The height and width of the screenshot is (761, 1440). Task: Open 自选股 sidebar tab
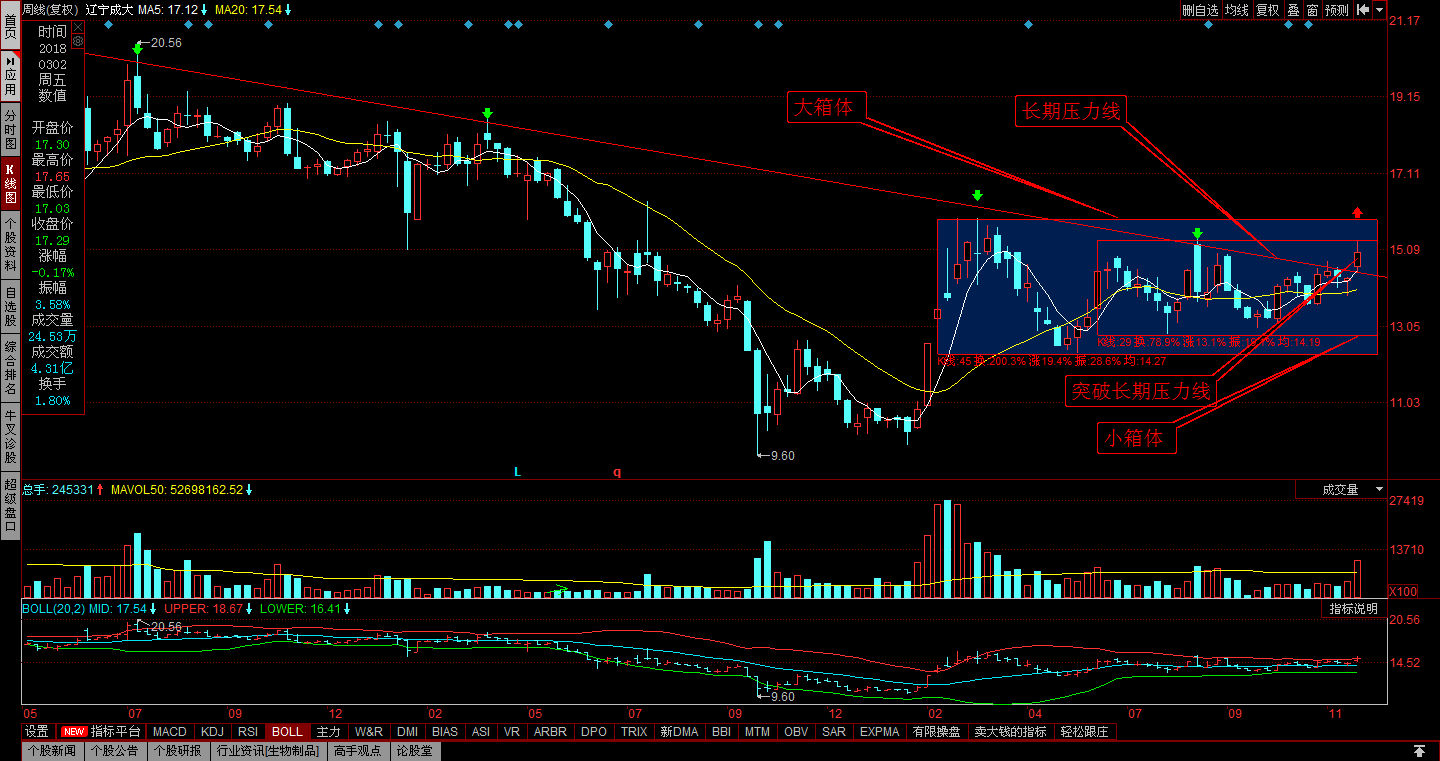click(10, 306)
